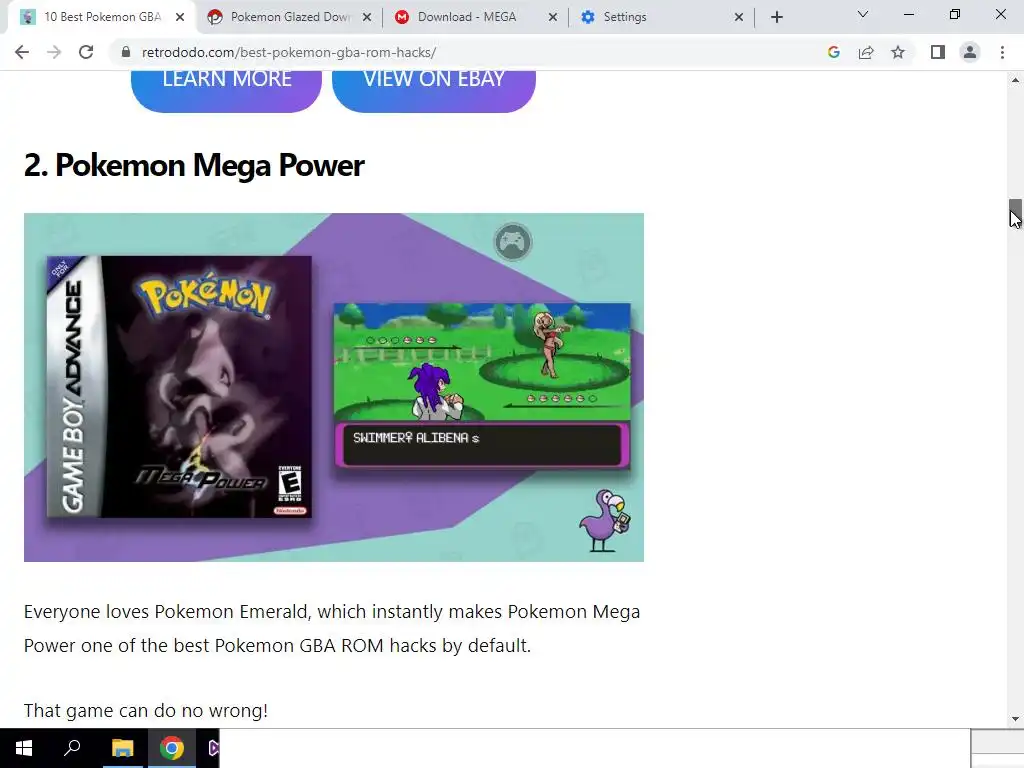View site info via the lock icon
Screen dimensions: 1024x768
pyautogui.click(x=126, y=52)
